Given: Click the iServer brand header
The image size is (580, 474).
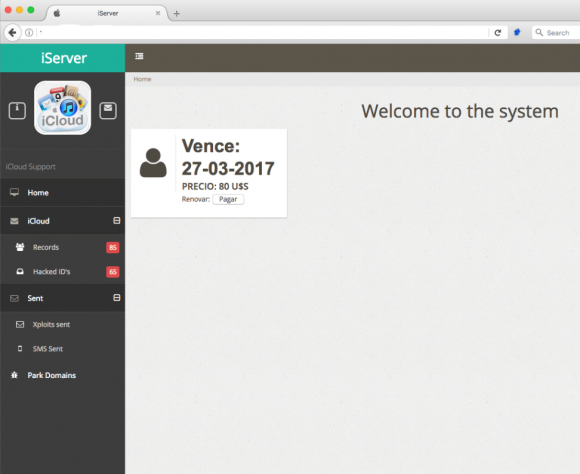Looking at the screenshot, I should click(x=63, y=58).
